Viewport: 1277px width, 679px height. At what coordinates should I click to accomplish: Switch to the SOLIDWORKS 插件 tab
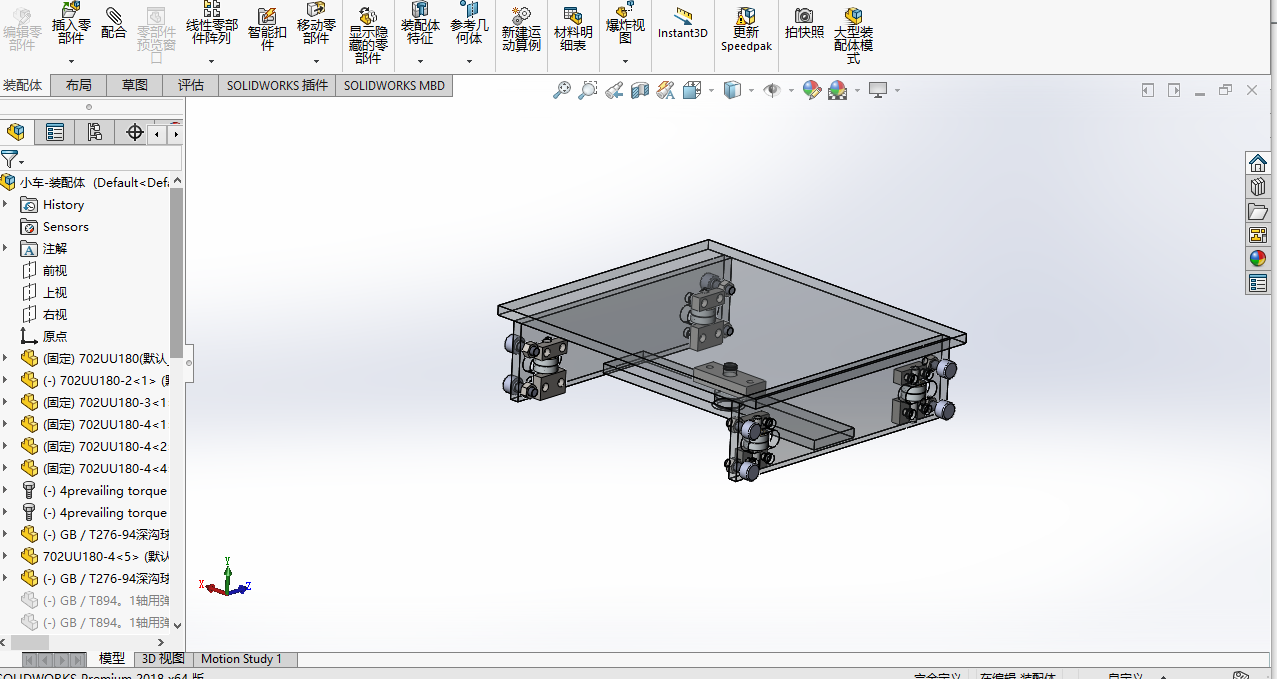point(277,86)
